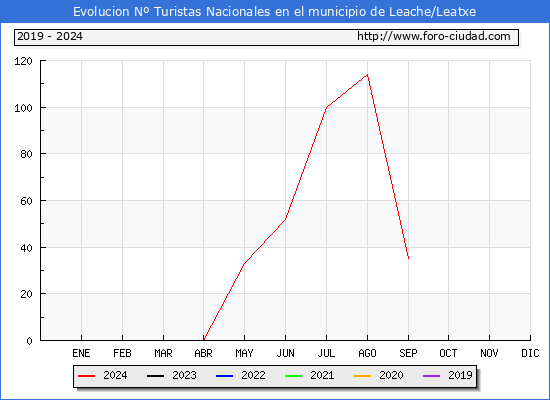This screenshot has height=400, width=550.
Task: Click the 20 value on the y-axis
Action: click(x=26, y=294)
